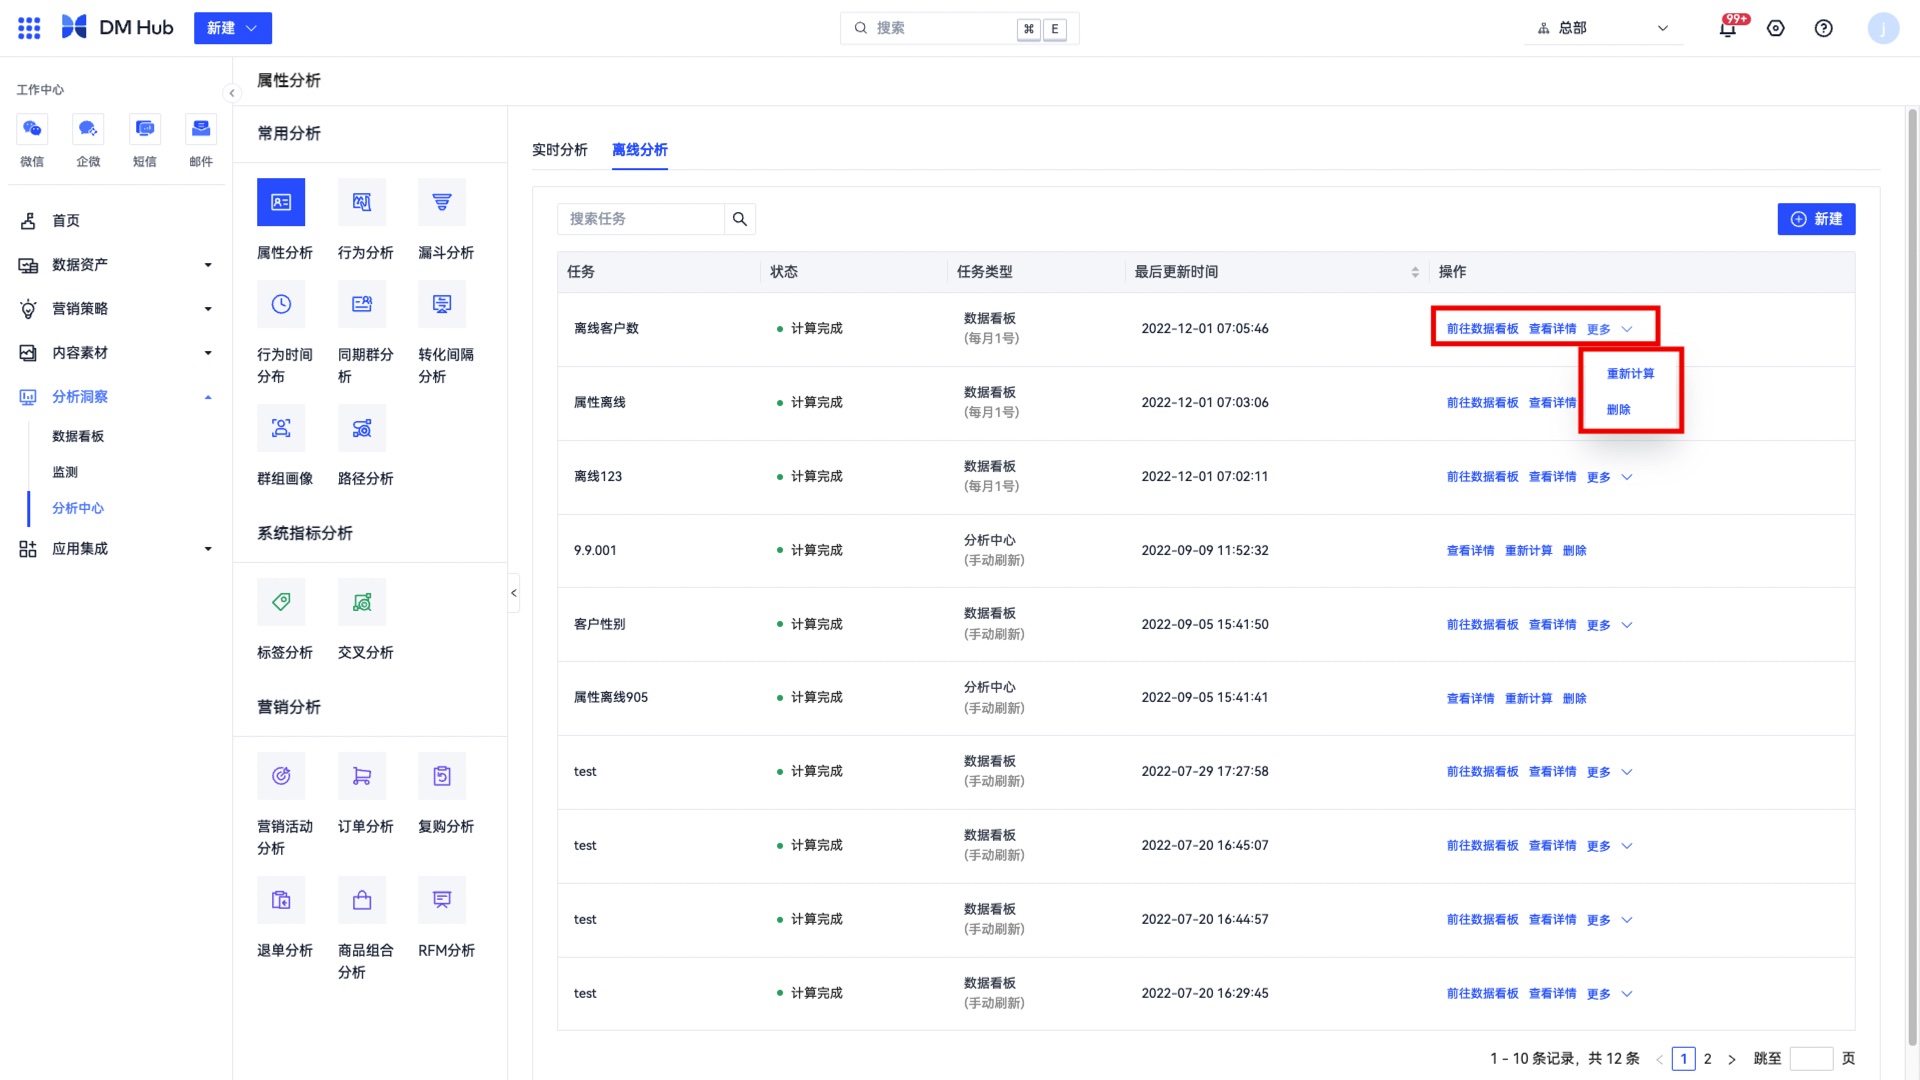The height and width of the screenshot is (1080, 1920).
Task: Click the blue 新建 task button
Action: [1816, 219]
